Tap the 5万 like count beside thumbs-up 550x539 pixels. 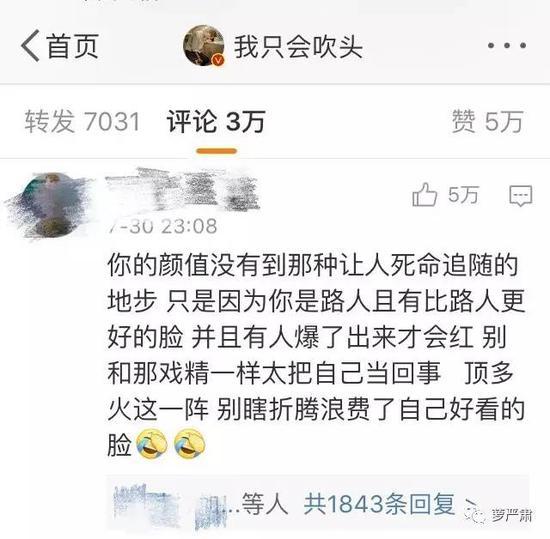click(x=463, y=195)
